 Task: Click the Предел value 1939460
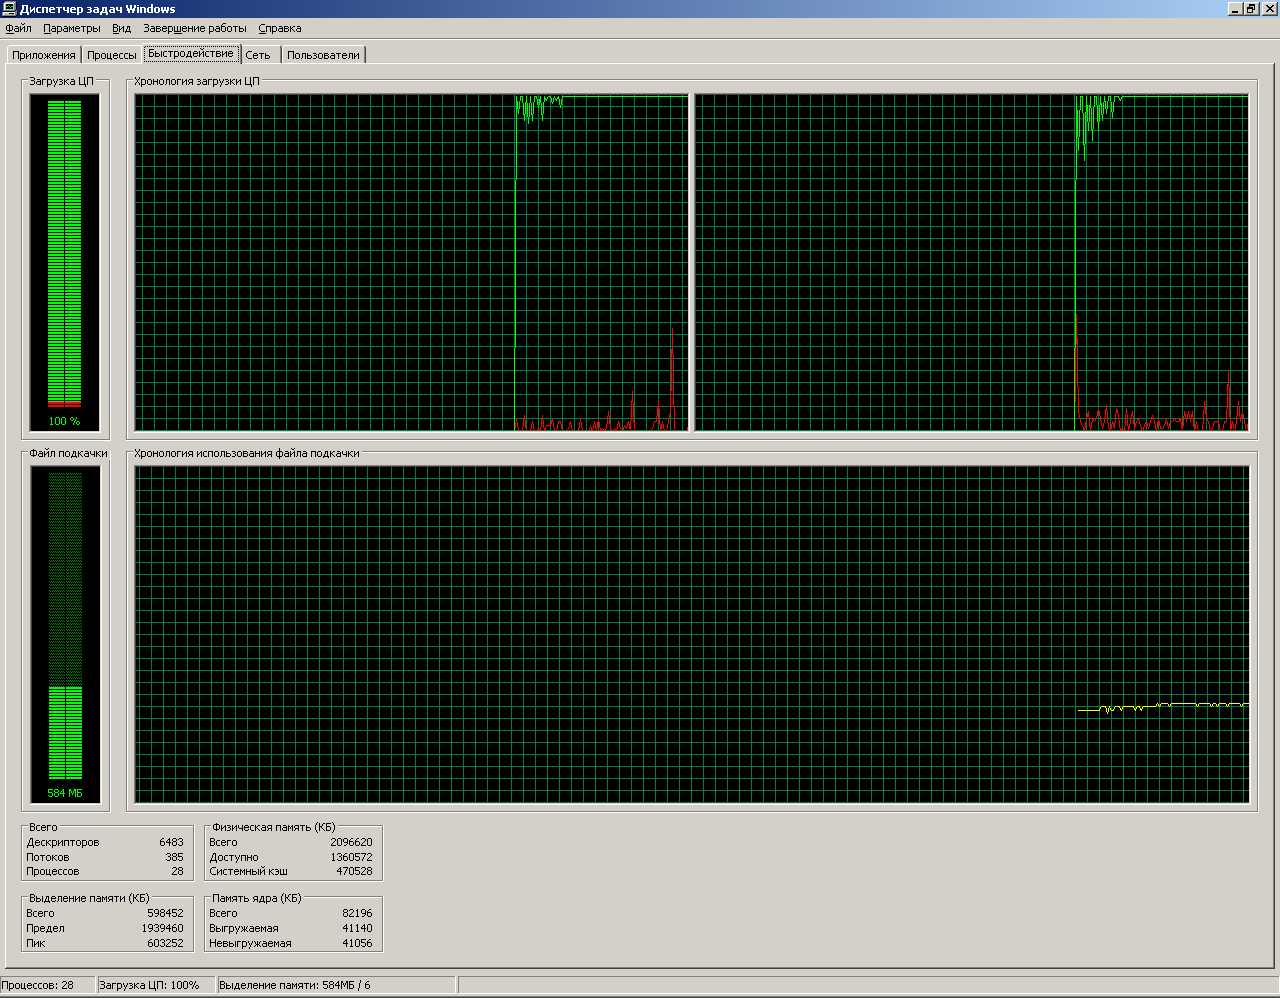pyautogui.click(x=162, y=928)
